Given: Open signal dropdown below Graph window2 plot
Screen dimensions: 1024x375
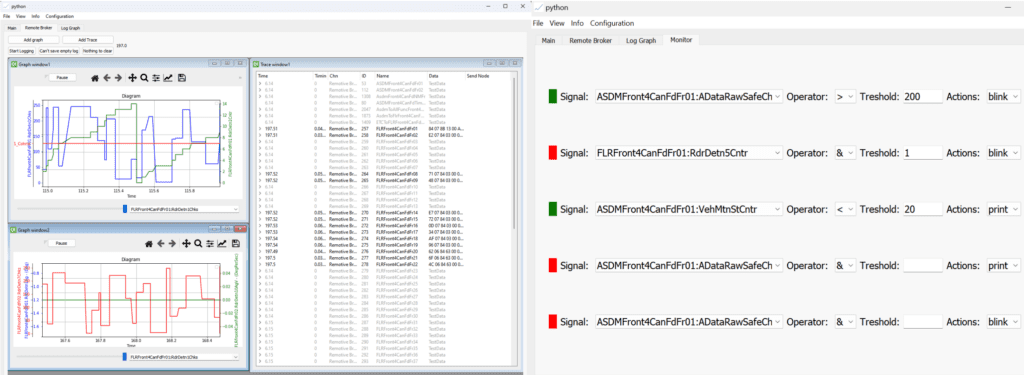Looking at the screenshot, I should [x=184, y=357].
